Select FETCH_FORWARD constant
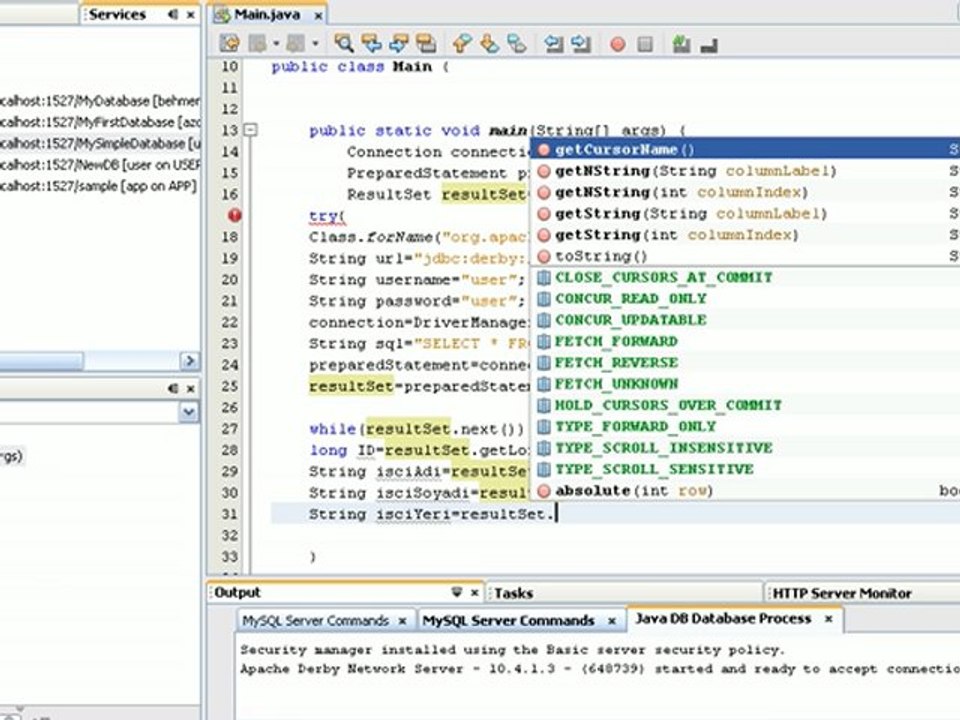This screenshot has height=720, width=960. tap(744, 342)
